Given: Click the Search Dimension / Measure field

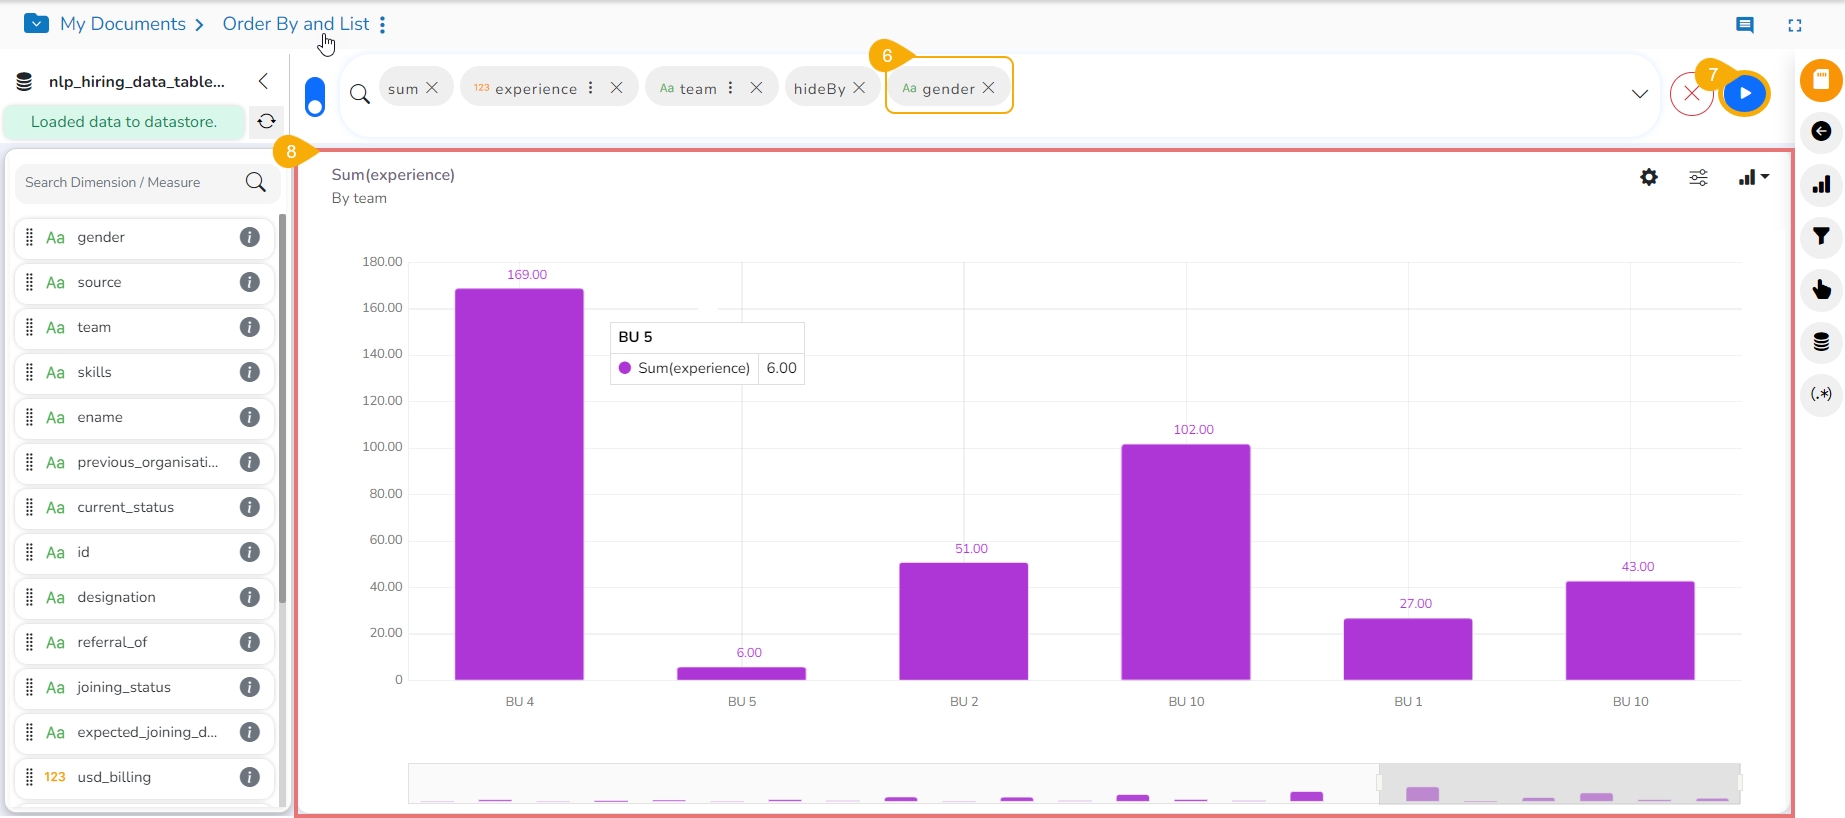Looking at the screenshot, I should 130,182.
